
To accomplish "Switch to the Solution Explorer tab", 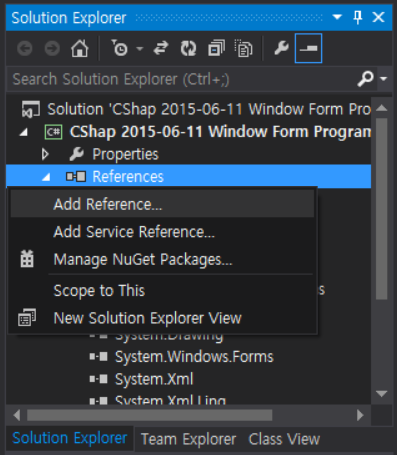I will pyautogui.click(x=70, y=438).
